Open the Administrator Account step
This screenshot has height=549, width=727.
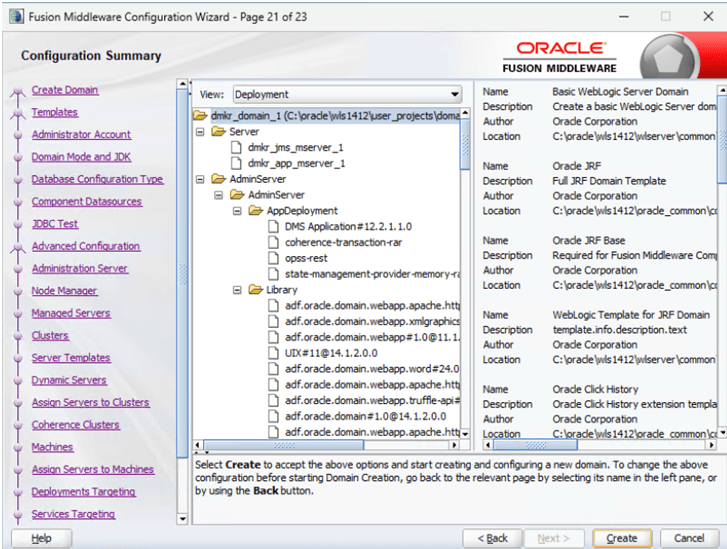pos(81,134)
